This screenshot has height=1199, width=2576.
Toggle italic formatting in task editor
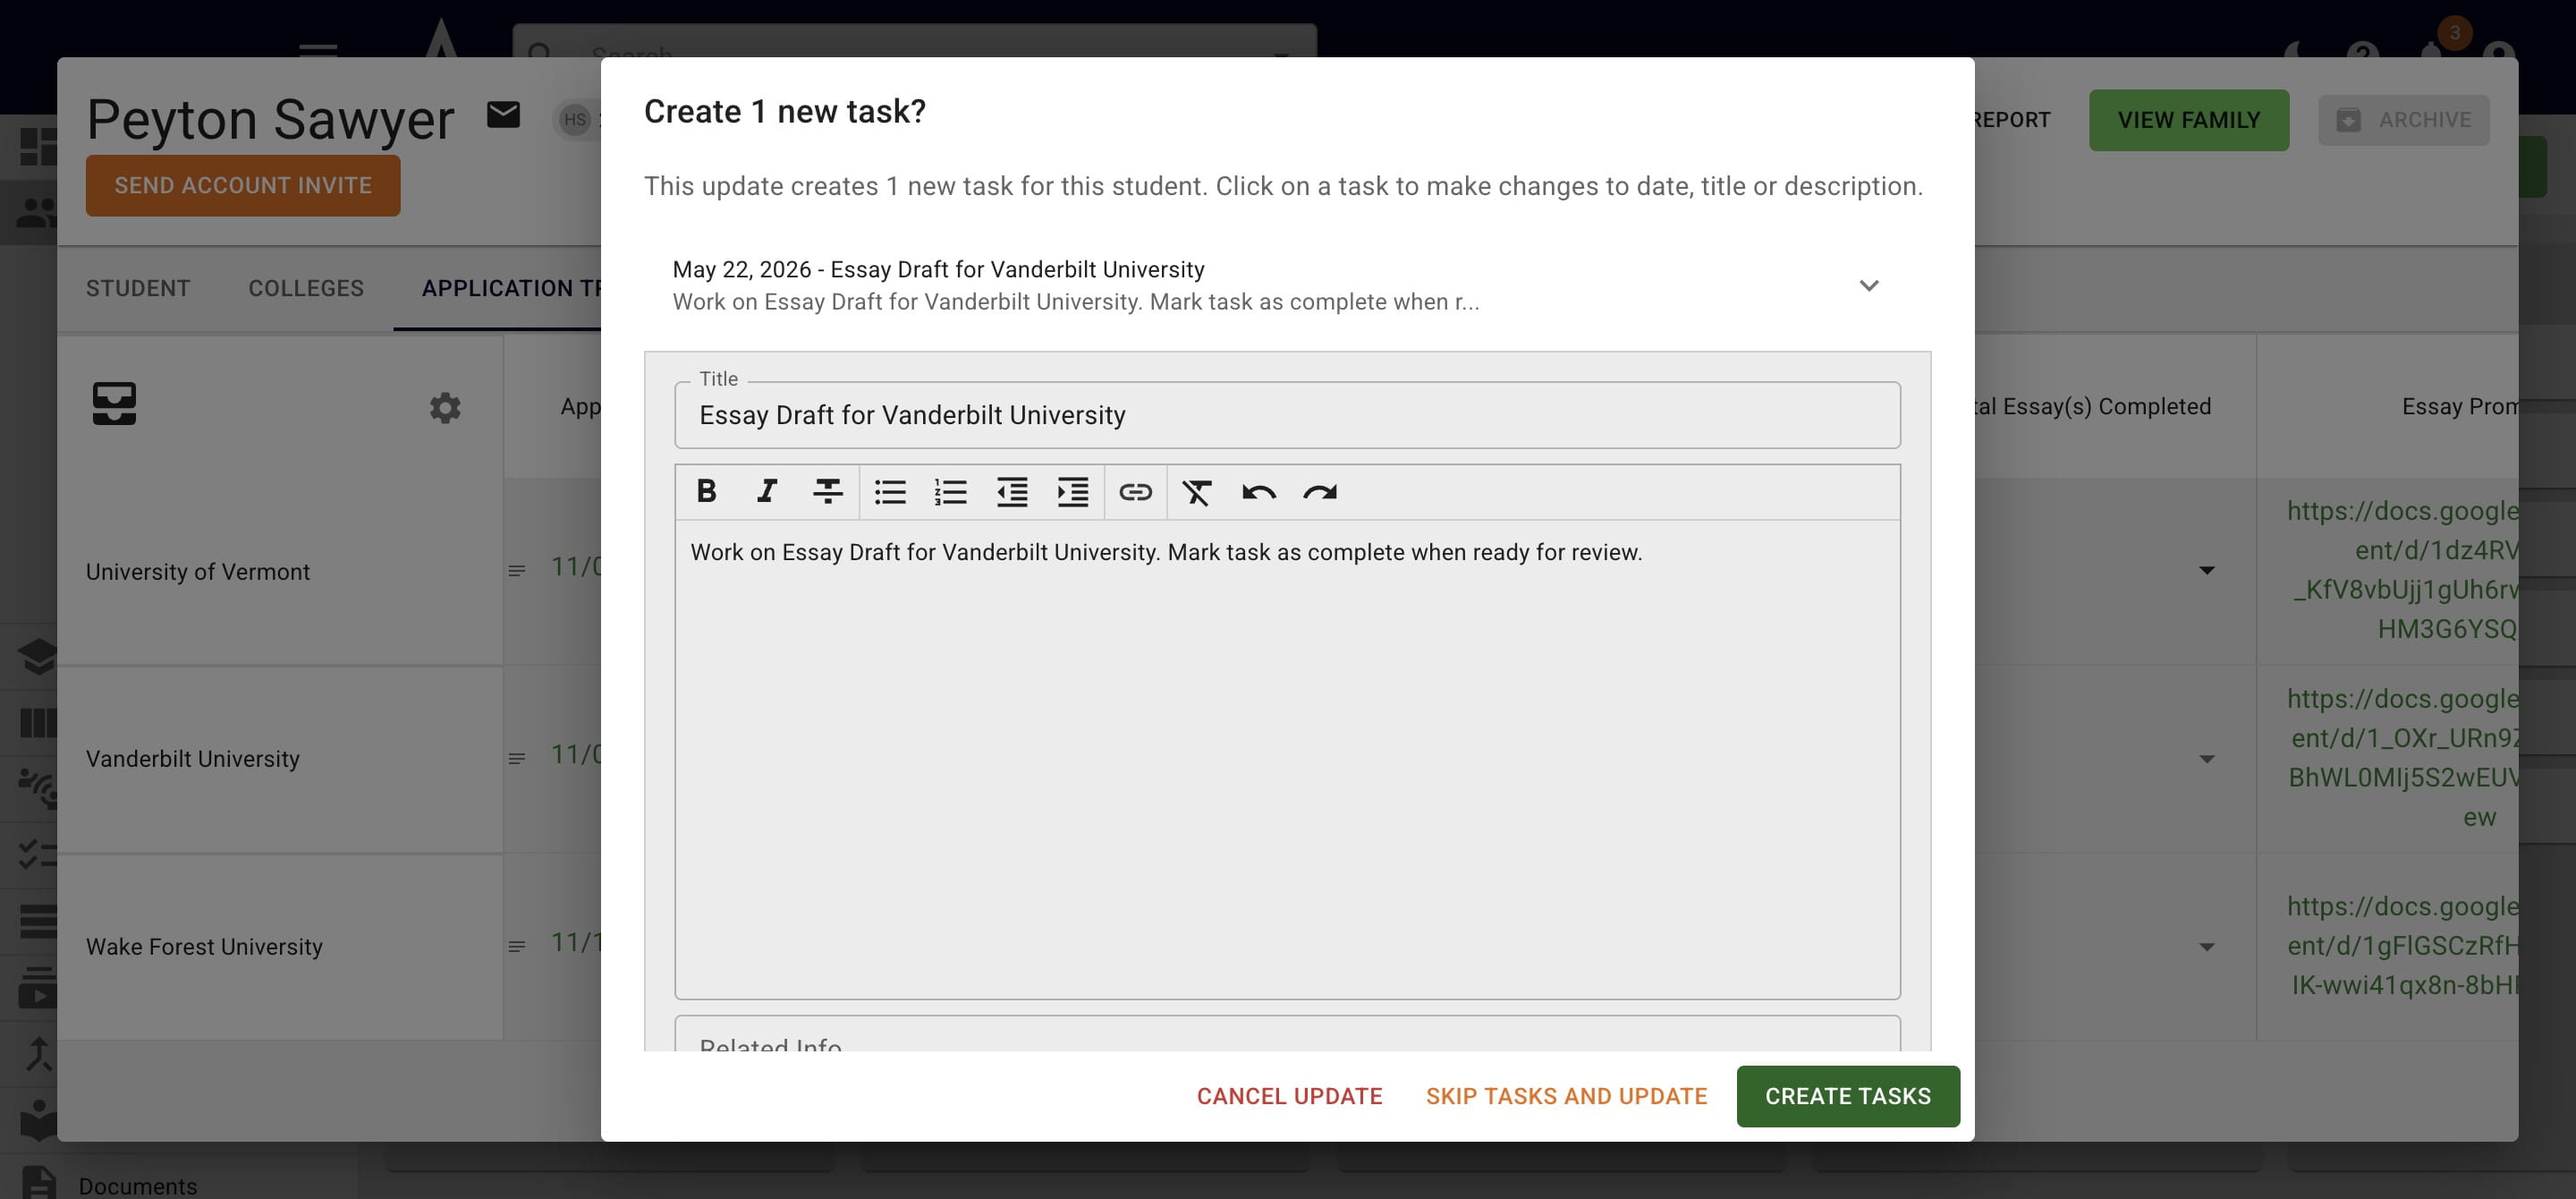tap(767, 491)
